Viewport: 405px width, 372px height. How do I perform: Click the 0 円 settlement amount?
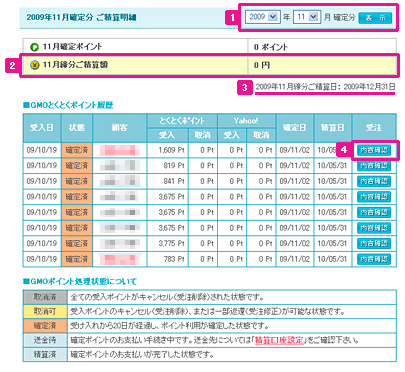coord(262,65)
